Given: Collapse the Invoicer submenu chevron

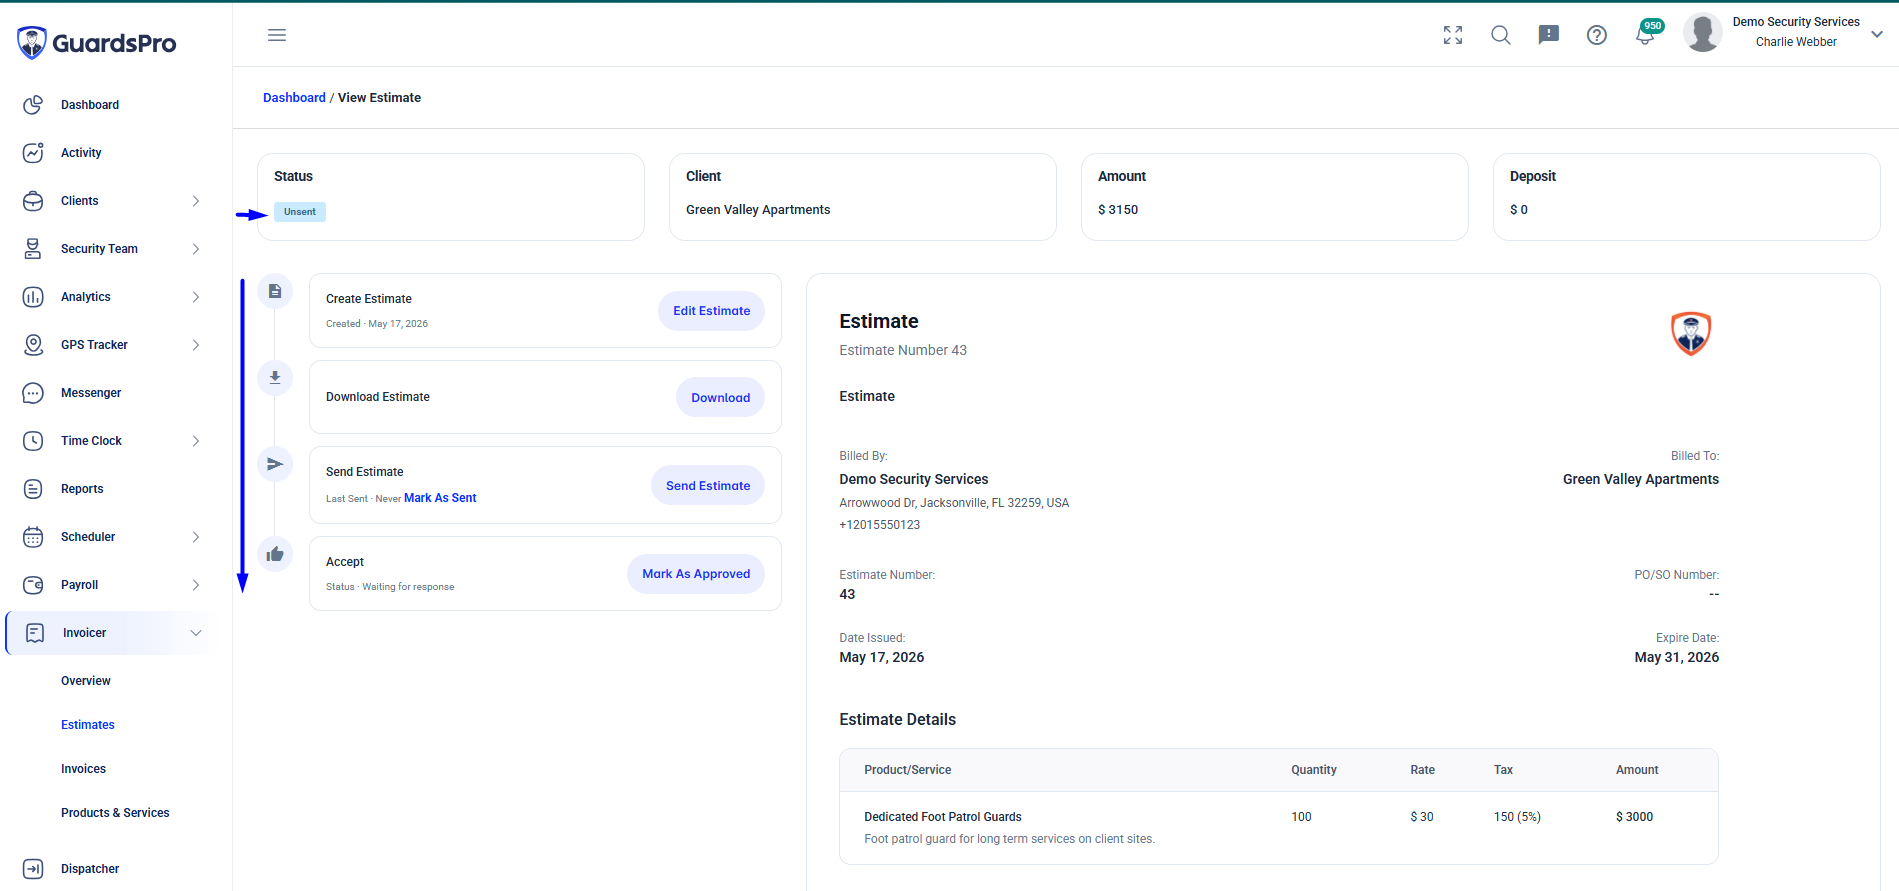Looking at the screenshot, I should click(196, 633).
